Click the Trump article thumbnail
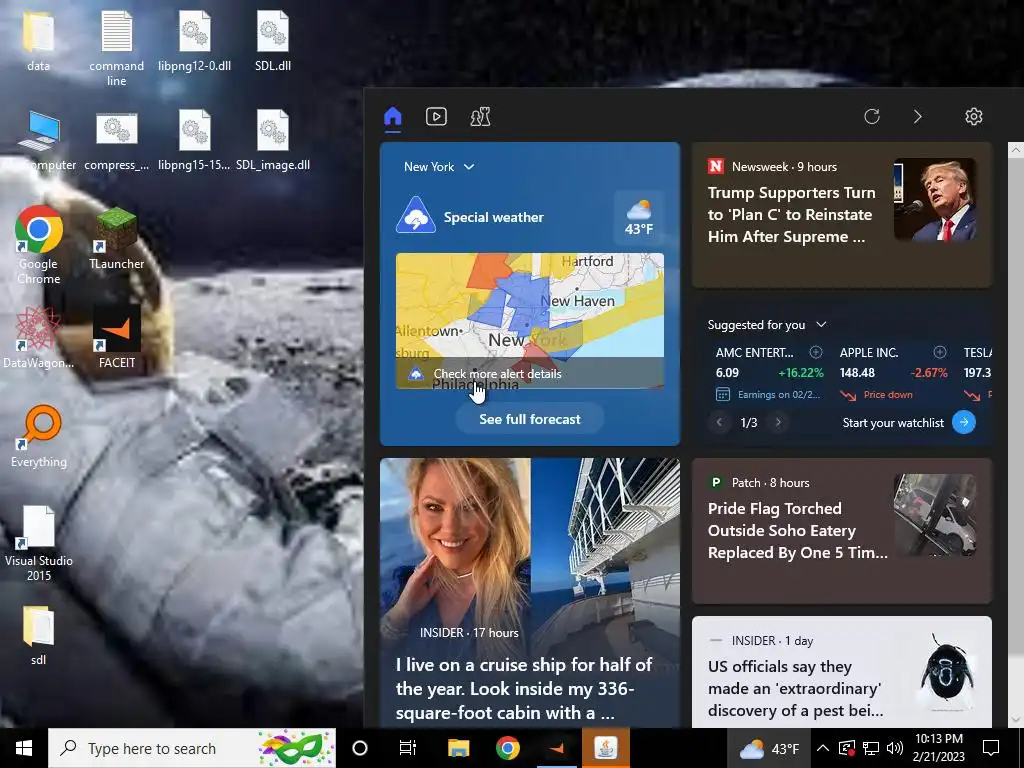This screenshot has height=768, width=1024. (x=935, y=200)
